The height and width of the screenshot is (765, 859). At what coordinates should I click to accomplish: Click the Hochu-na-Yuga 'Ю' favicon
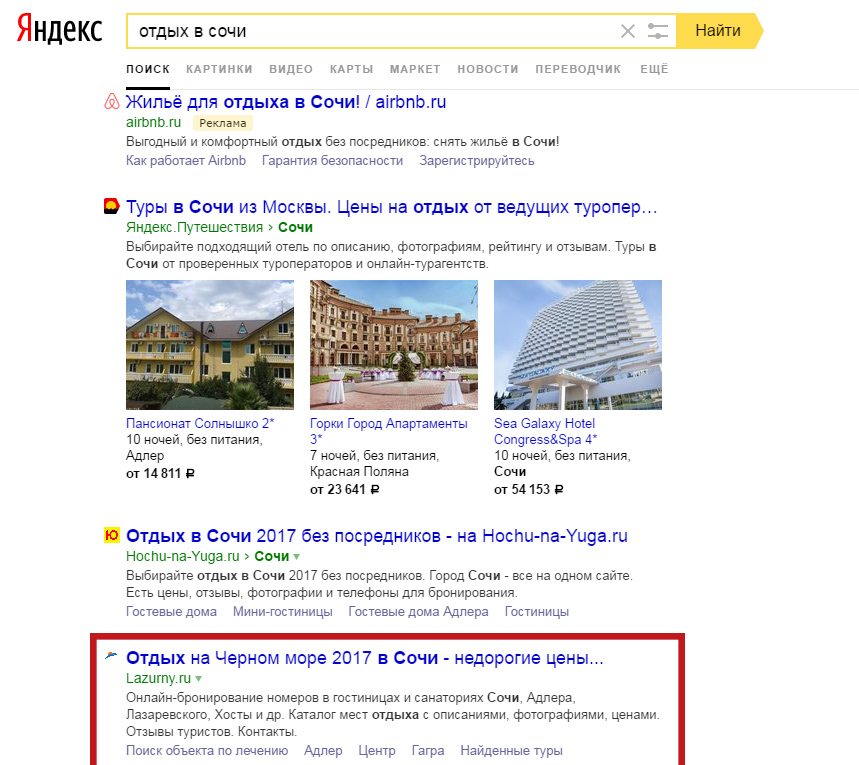coord(112,535)
